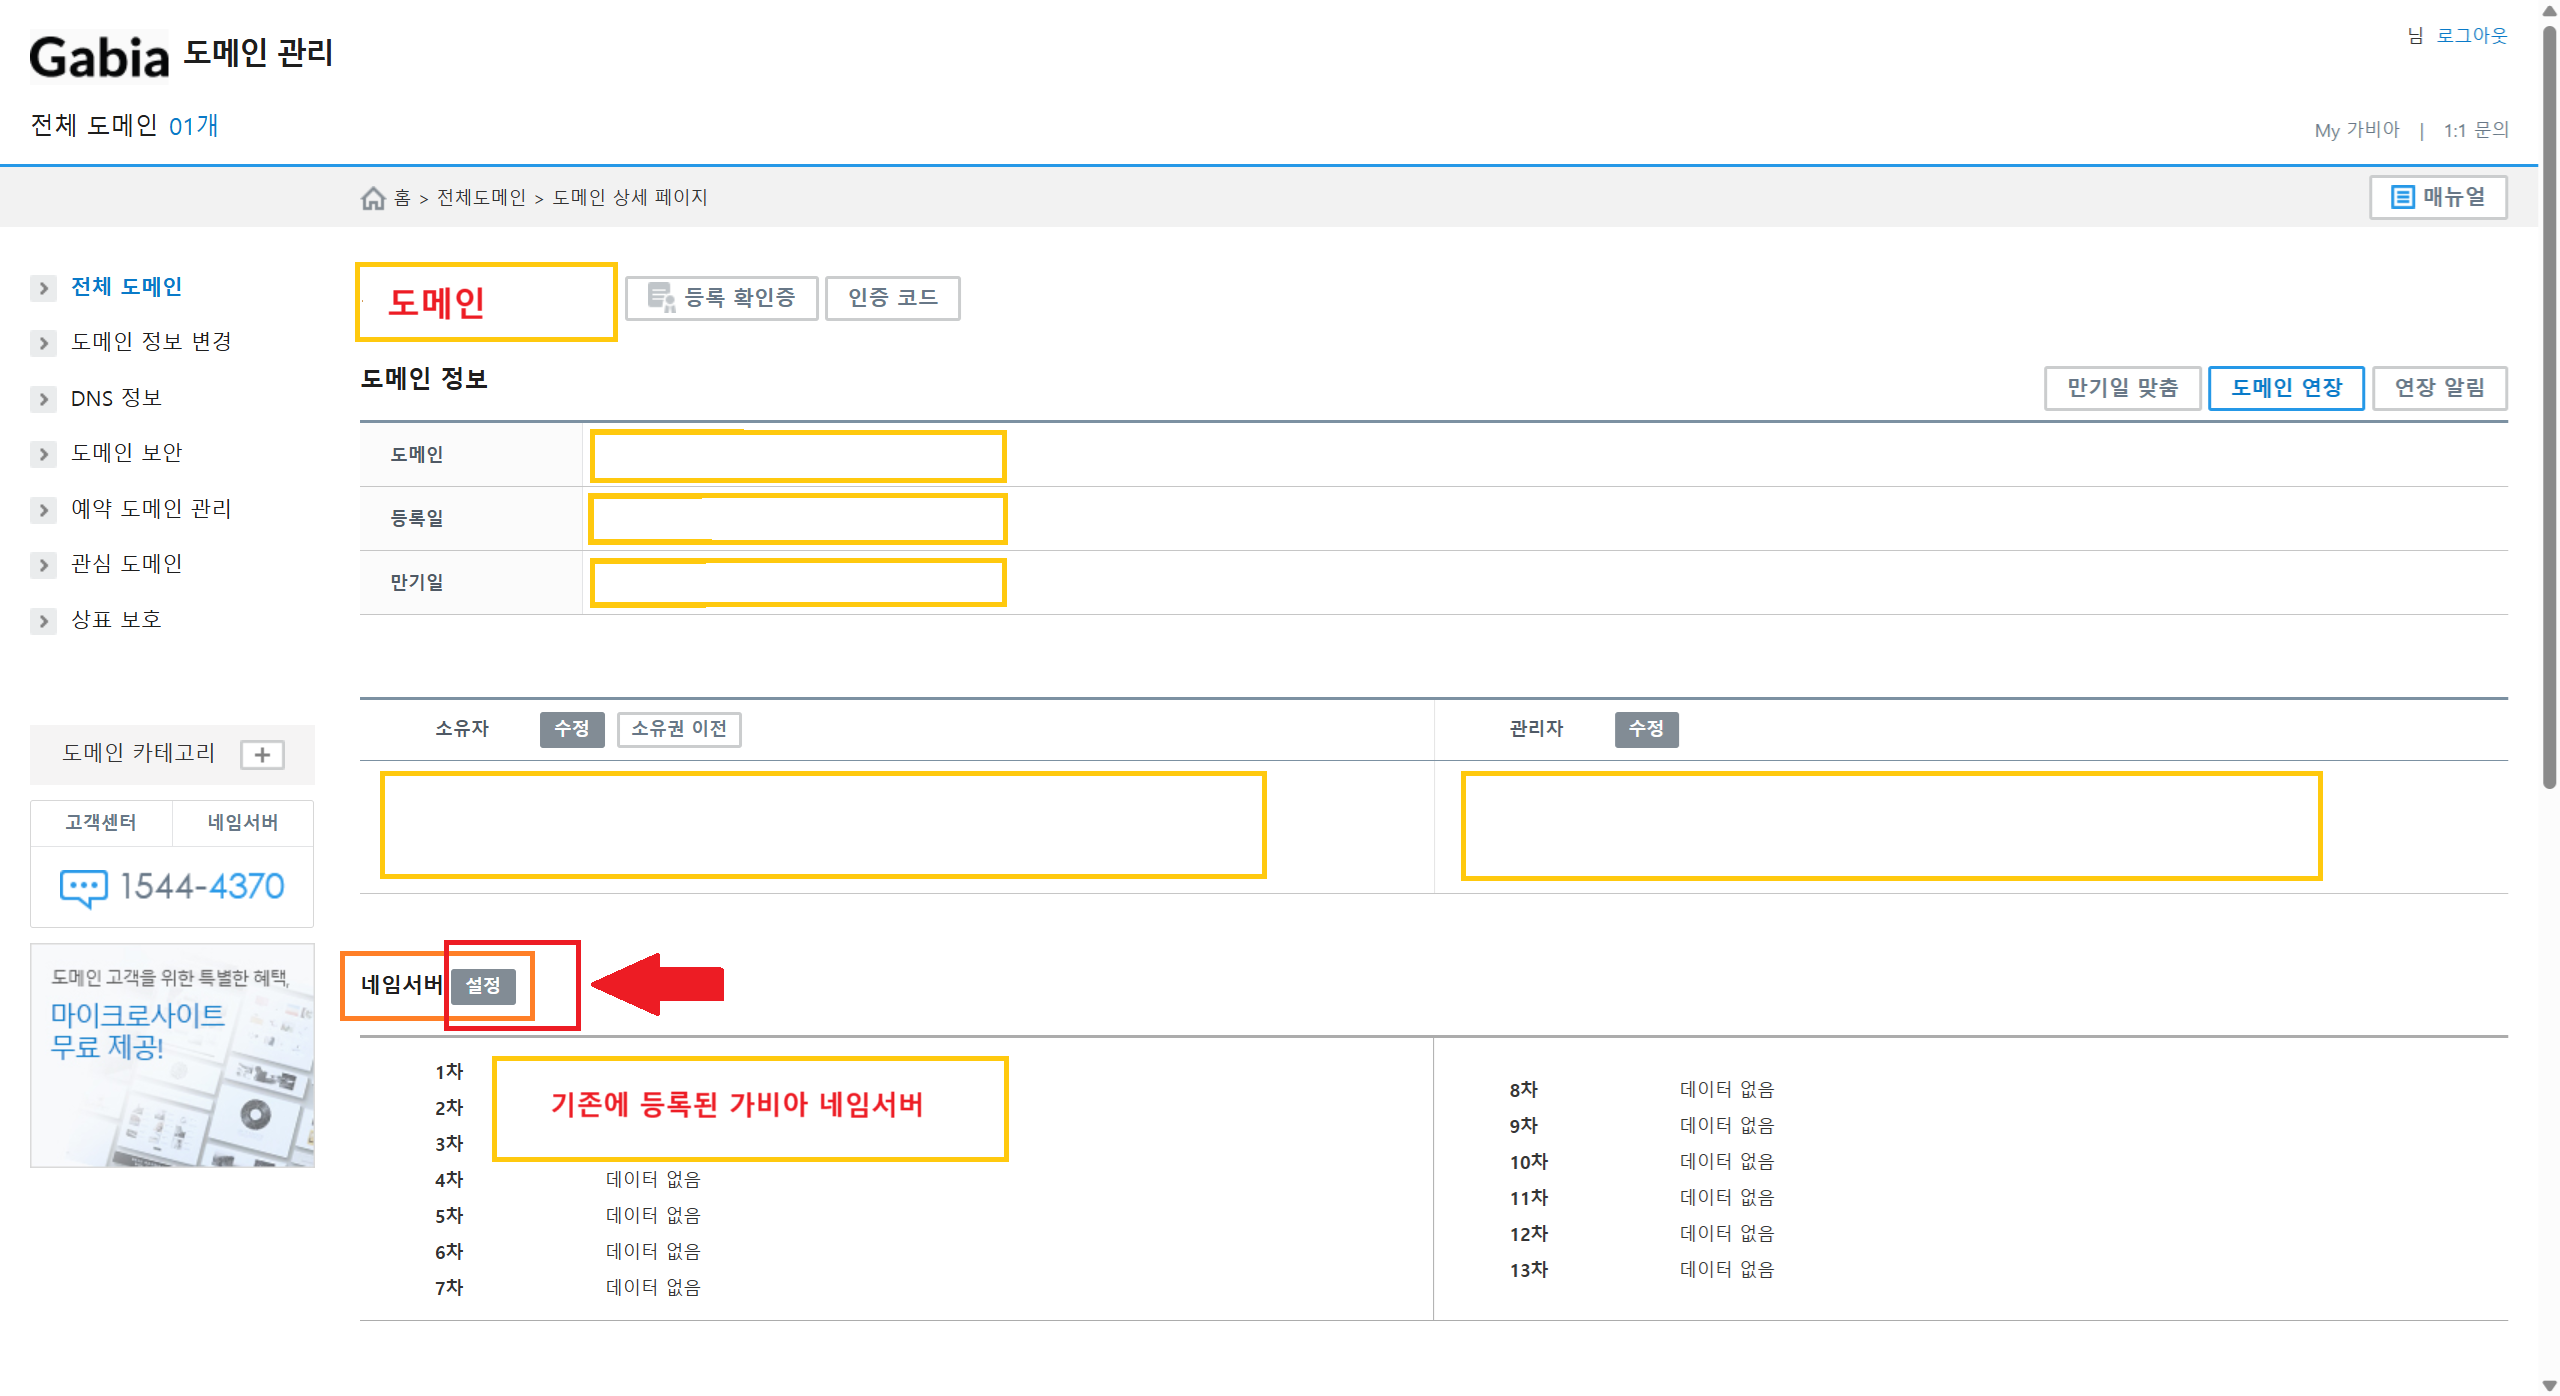2560x1396 pixels.
Task: Click the plus icon beside 도메인 카테고리
Action: click(262, 755)
